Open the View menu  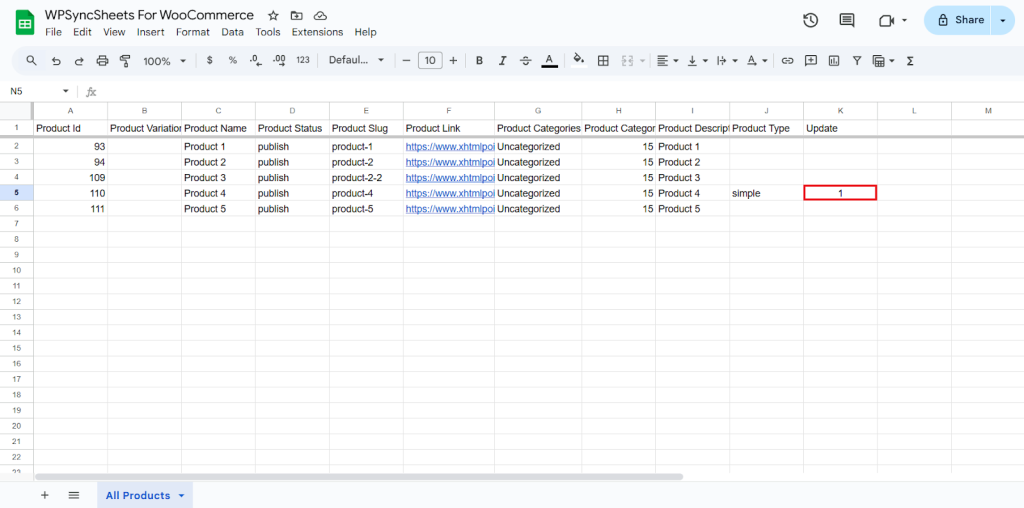(x=114, y=32)
